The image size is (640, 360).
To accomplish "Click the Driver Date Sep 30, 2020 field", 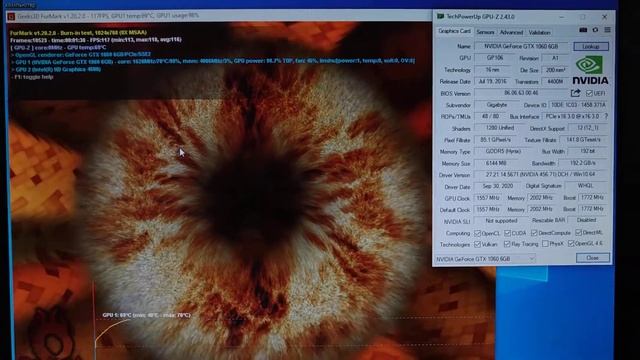I will coord(497,186).
